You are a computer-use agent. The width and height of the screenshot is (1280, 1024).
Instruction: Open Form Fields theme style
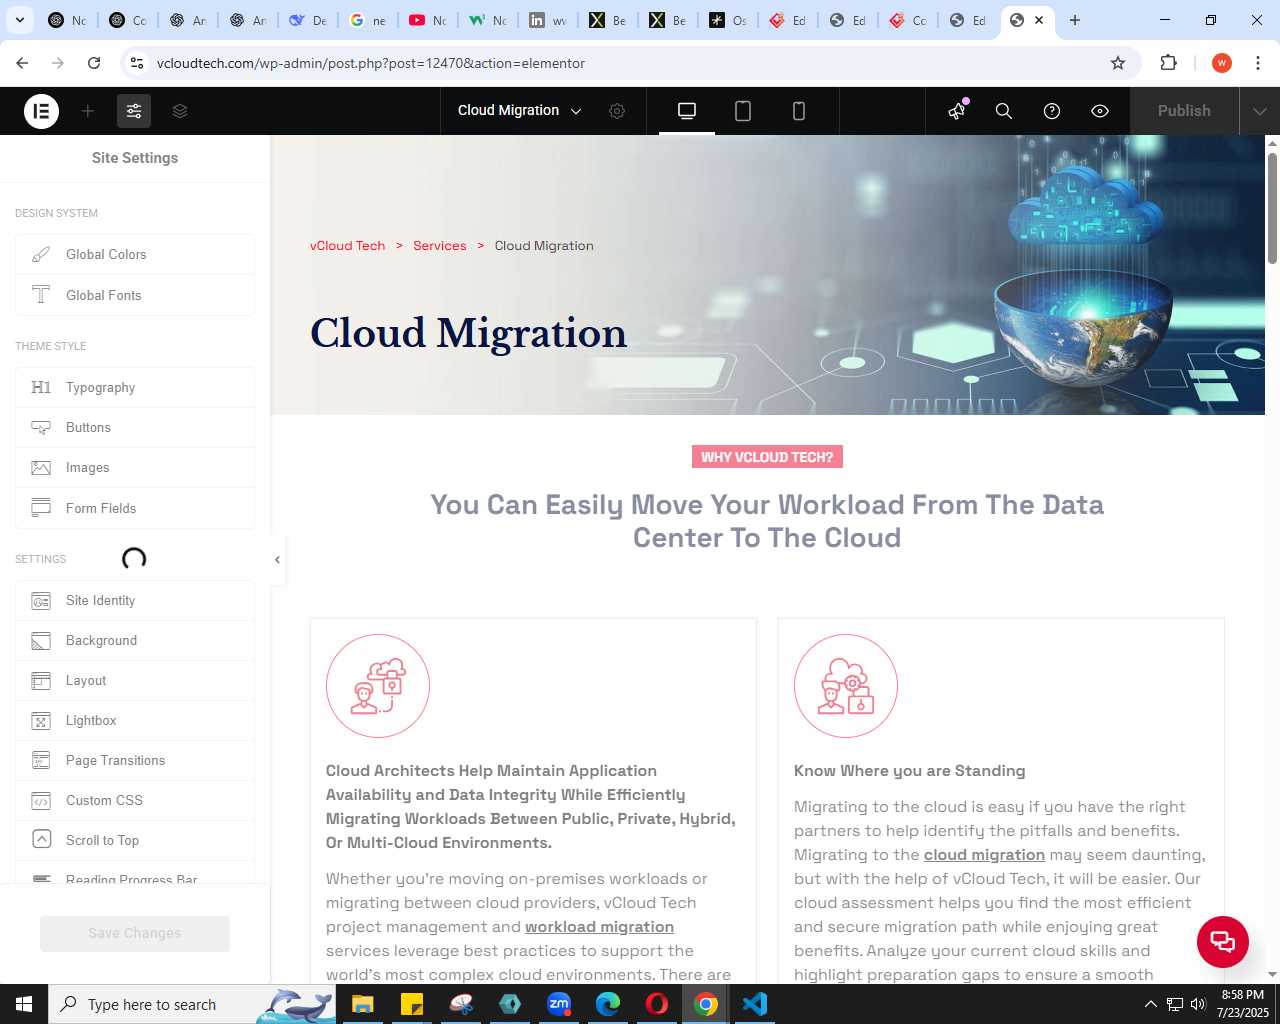135,508
